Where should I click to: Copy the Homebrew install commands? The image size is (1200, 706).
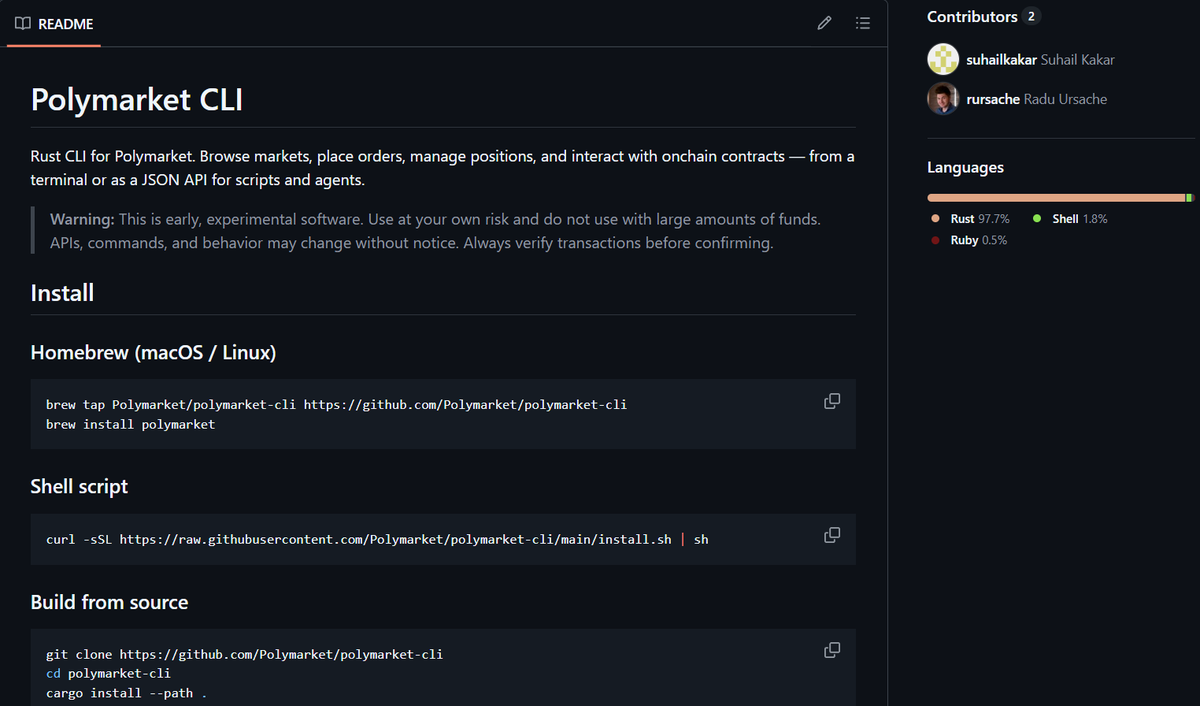pos(831,401)
